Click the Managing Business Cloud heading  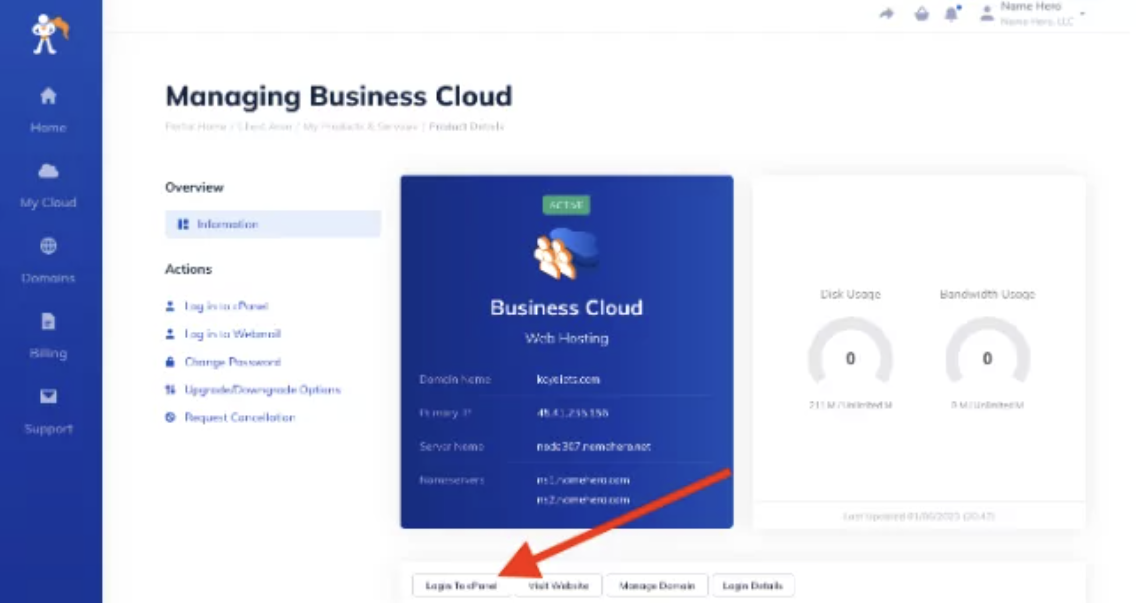(339, 96)
